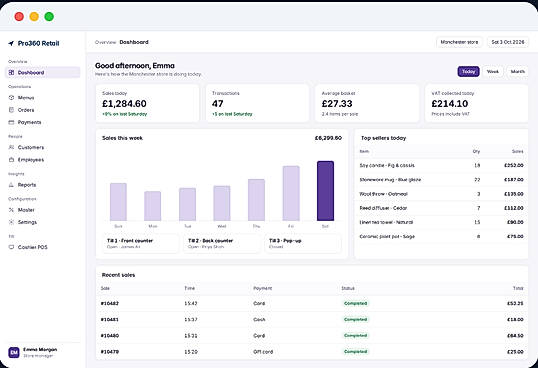
Task: Select the Tuesday bar in sales chart
Action: (187, 204)
